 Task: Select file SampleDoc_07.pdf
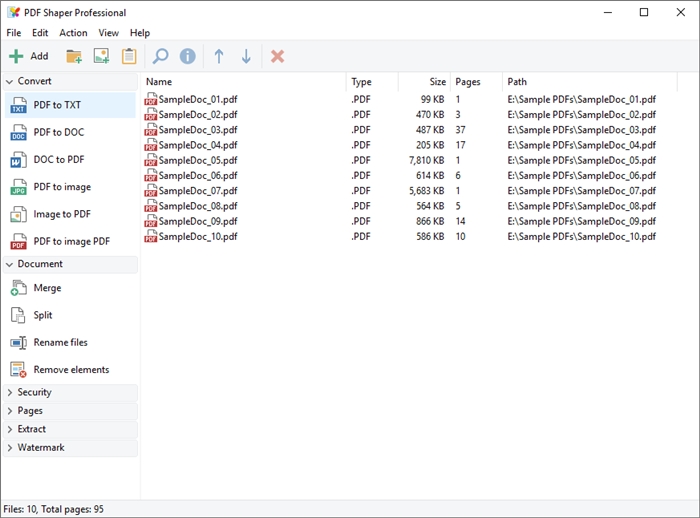[198, 191]
